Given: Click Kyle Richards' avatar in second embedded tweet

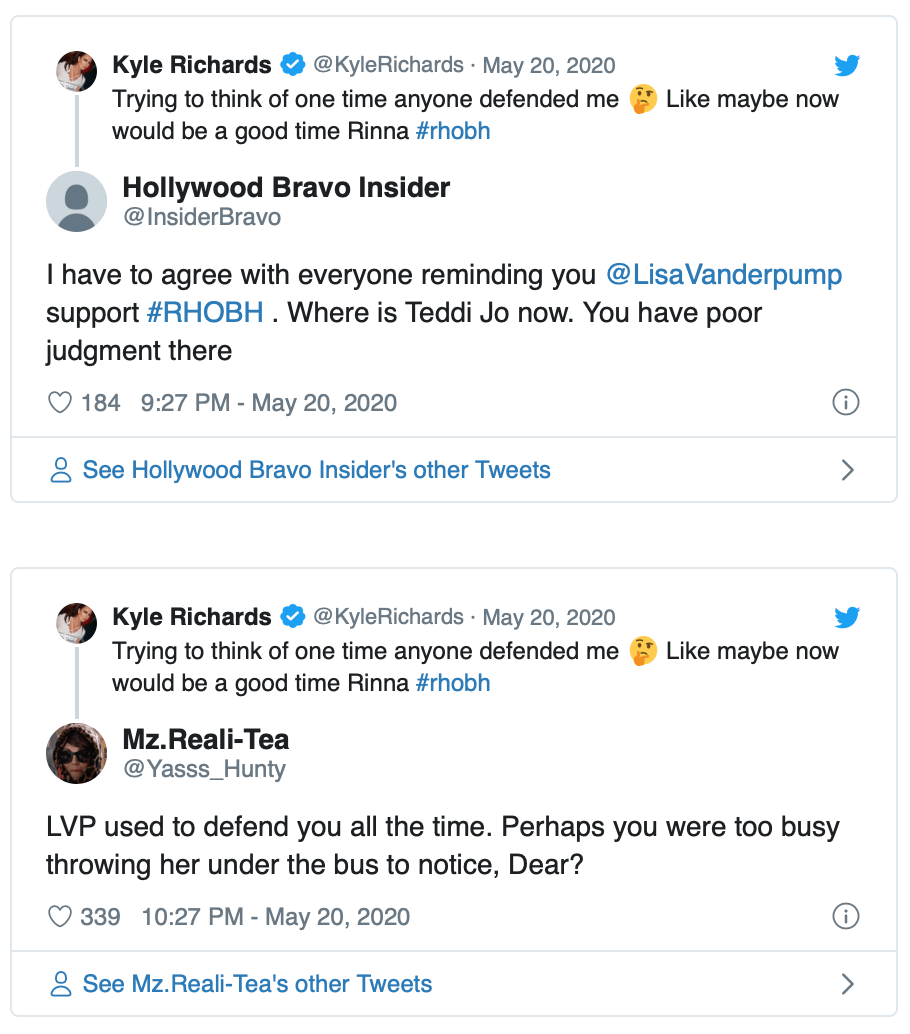Looking at the screenshot, I should coord(76,622).
